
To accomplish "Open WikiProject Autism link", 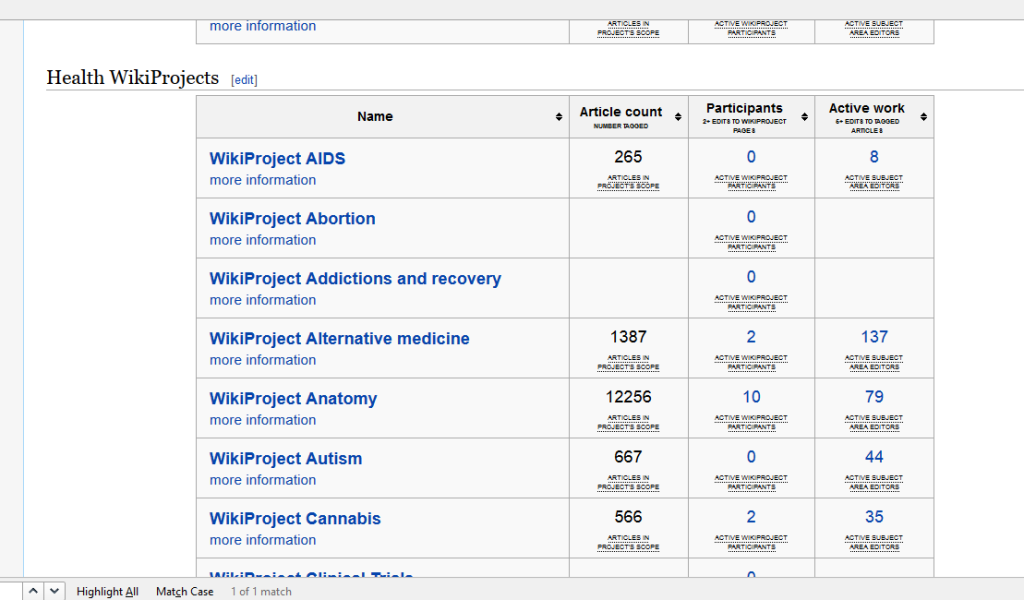I will click(x=285, y=459).
